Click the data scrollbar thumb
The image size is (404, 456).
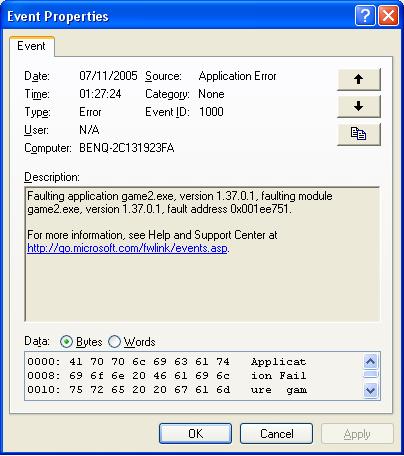(x=371, y=375)
